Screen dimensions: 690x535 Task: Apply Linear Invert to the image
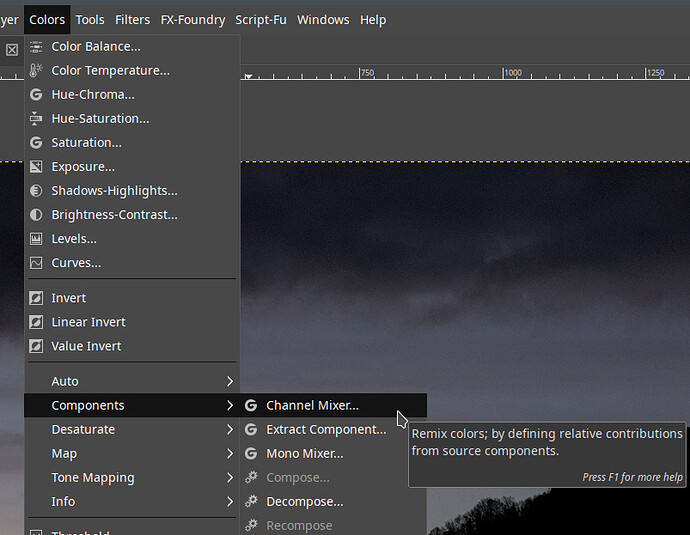(88, 322)
